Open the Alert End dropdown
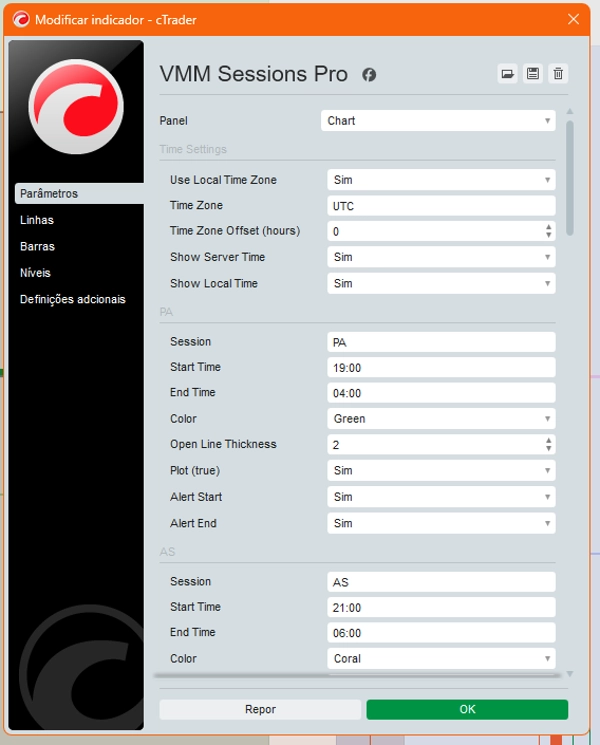Viewport: 600px width, 745px height. (x=441, y=523)
